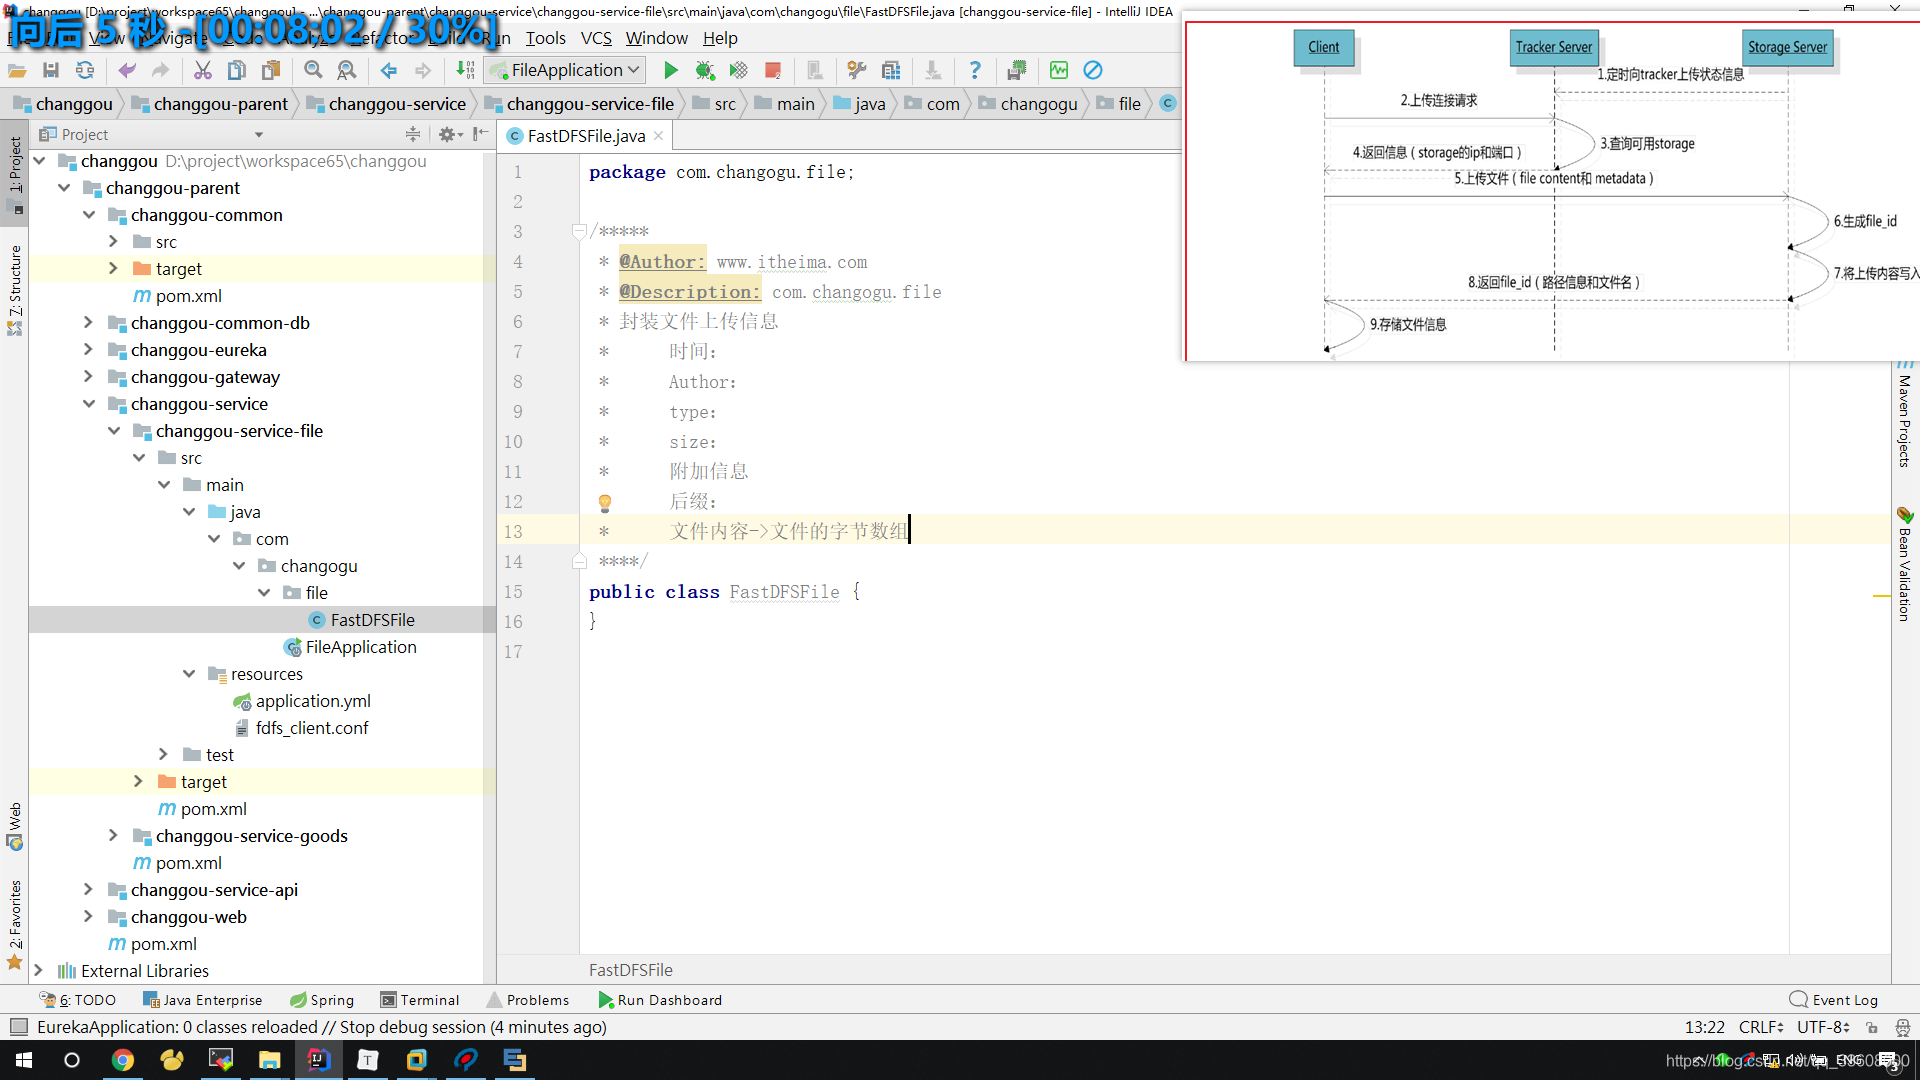
Task: Collapse the changgou-common node
Action: (89, 215)
